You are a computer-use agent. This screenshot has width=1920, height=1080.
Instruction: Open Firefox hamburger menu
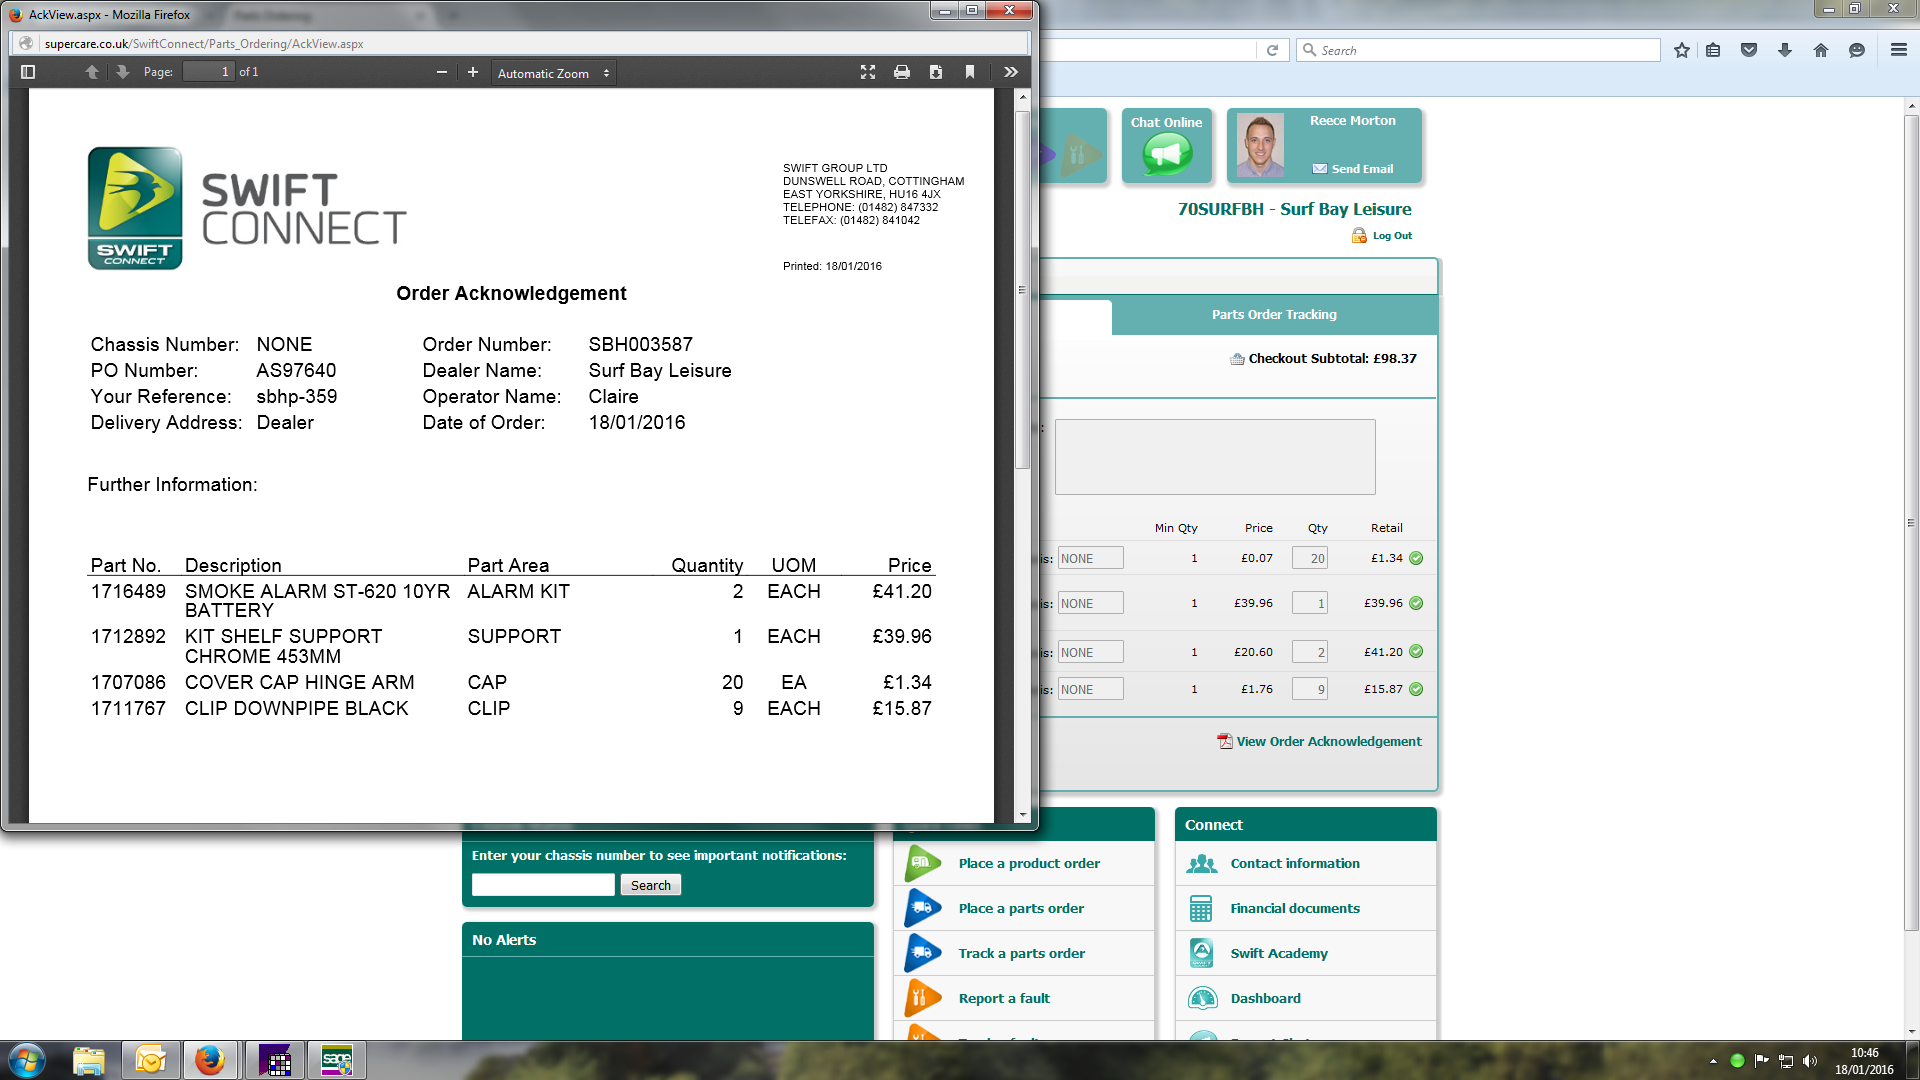point(1898,50)
